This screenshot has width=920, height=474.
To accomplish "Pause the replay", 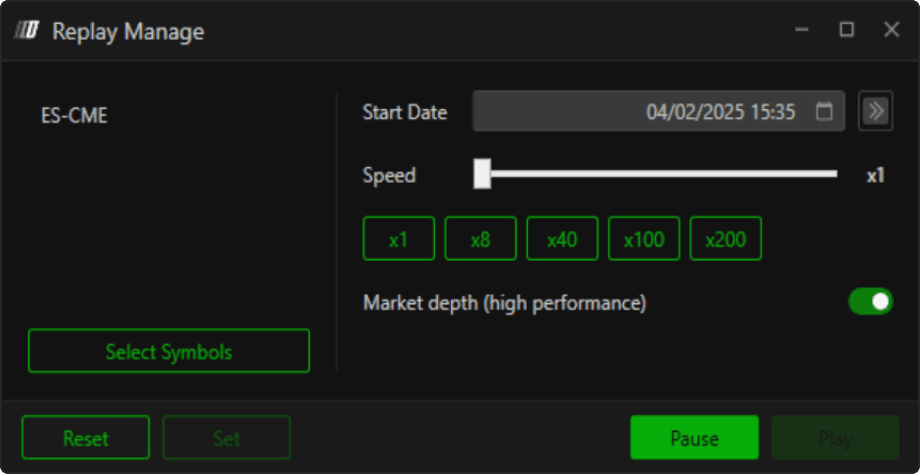I will (x=694, y=438).
